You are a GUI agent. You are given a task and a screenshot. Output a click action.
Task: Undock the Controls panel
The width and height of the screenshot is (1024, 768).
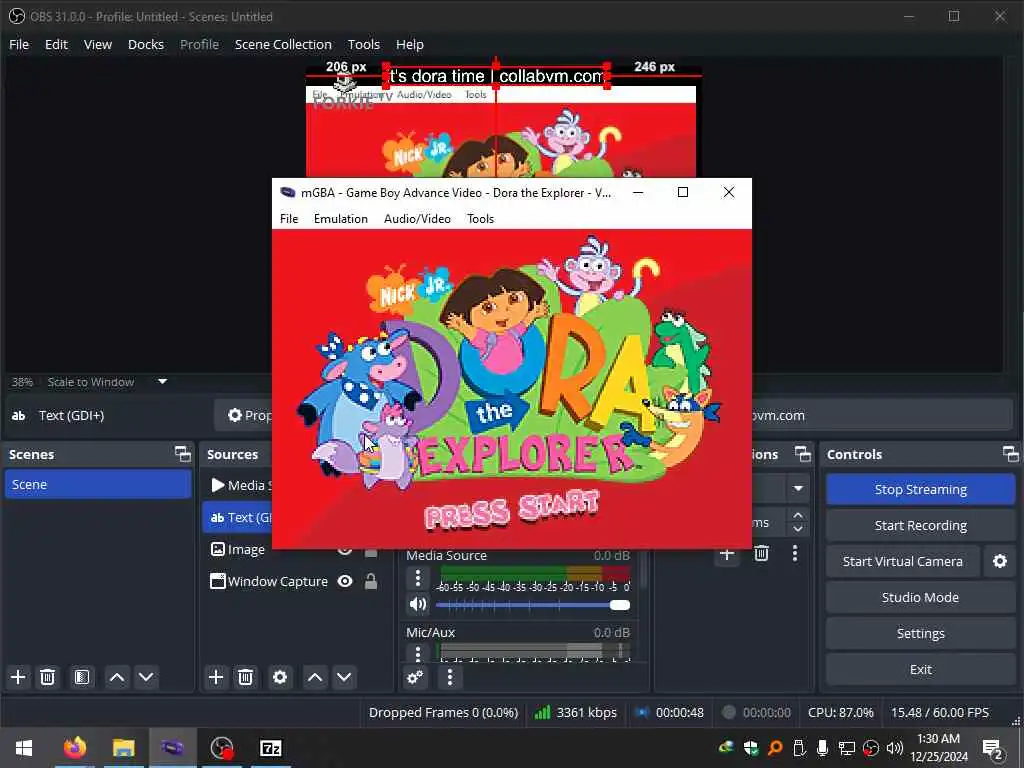click(1010, 454)
